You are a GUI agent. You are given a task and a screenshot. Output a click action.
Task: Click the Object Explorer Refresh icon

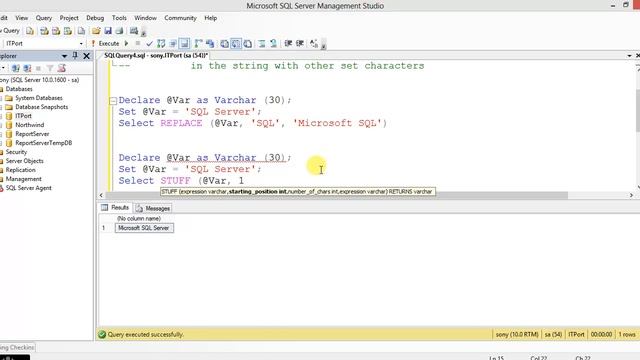click(x=62, y=68)
